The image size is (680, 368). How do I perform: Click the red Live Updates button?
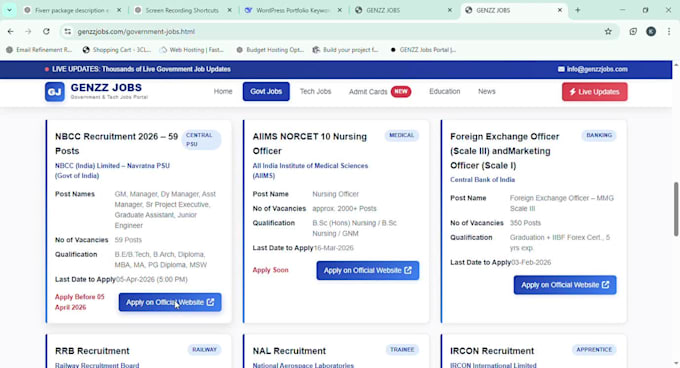click(595, 92)
